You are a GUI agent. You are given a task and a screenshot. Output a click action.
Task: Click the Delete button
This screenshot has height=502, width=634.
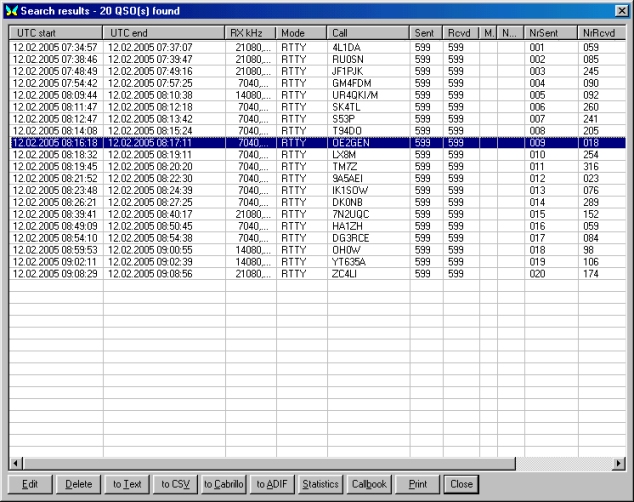tap(78, 484)
